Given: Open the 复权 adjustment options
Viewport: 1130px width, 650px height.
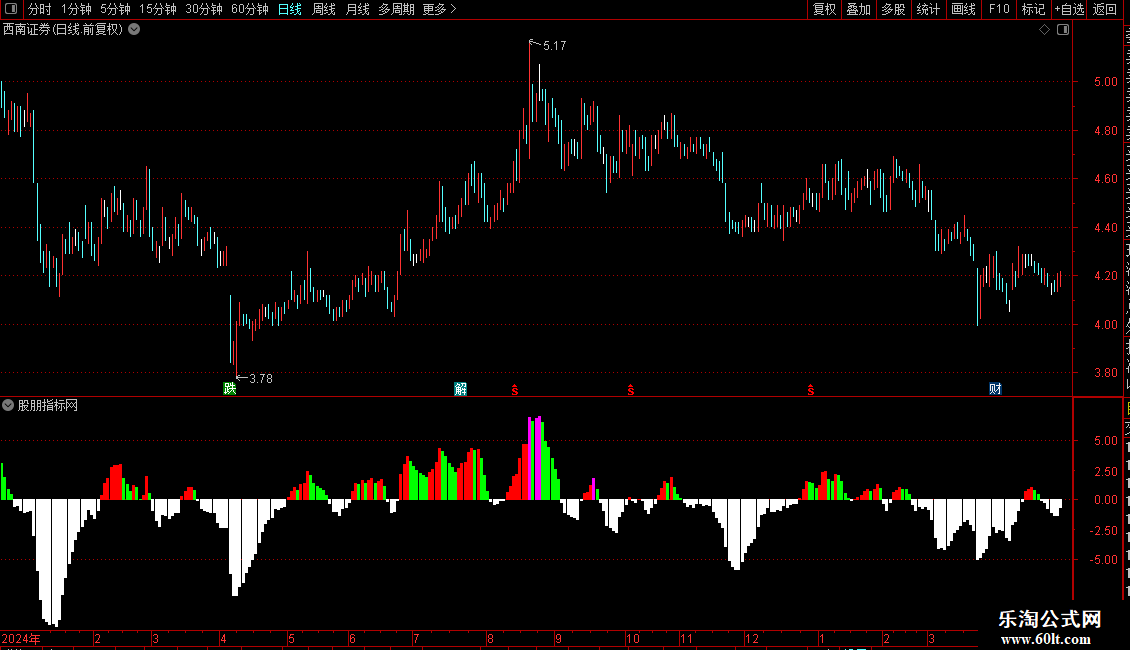Looking at the screenshot, I should click(824, 9).
